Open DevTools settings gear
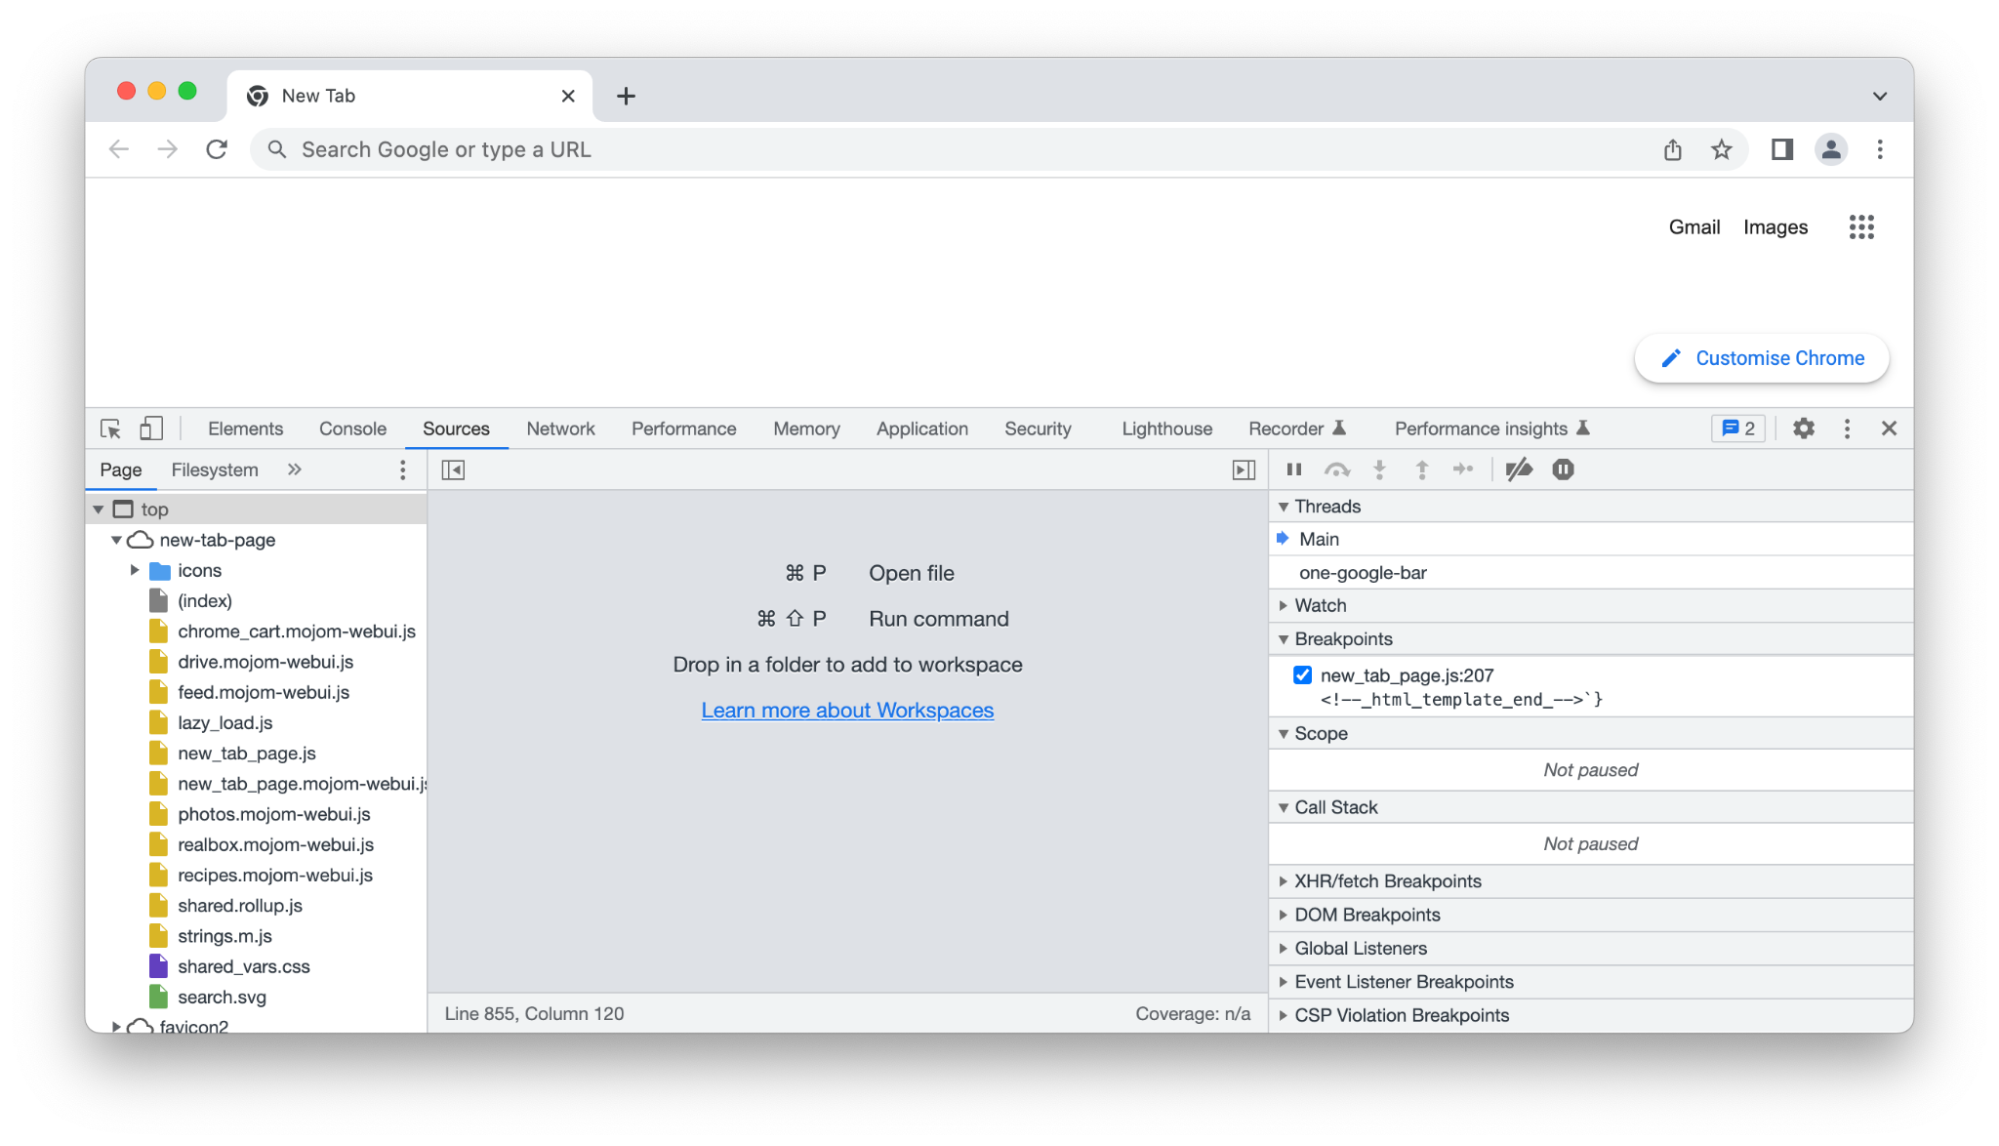The image size is (1999, 1146). [x=1803, y=429]
